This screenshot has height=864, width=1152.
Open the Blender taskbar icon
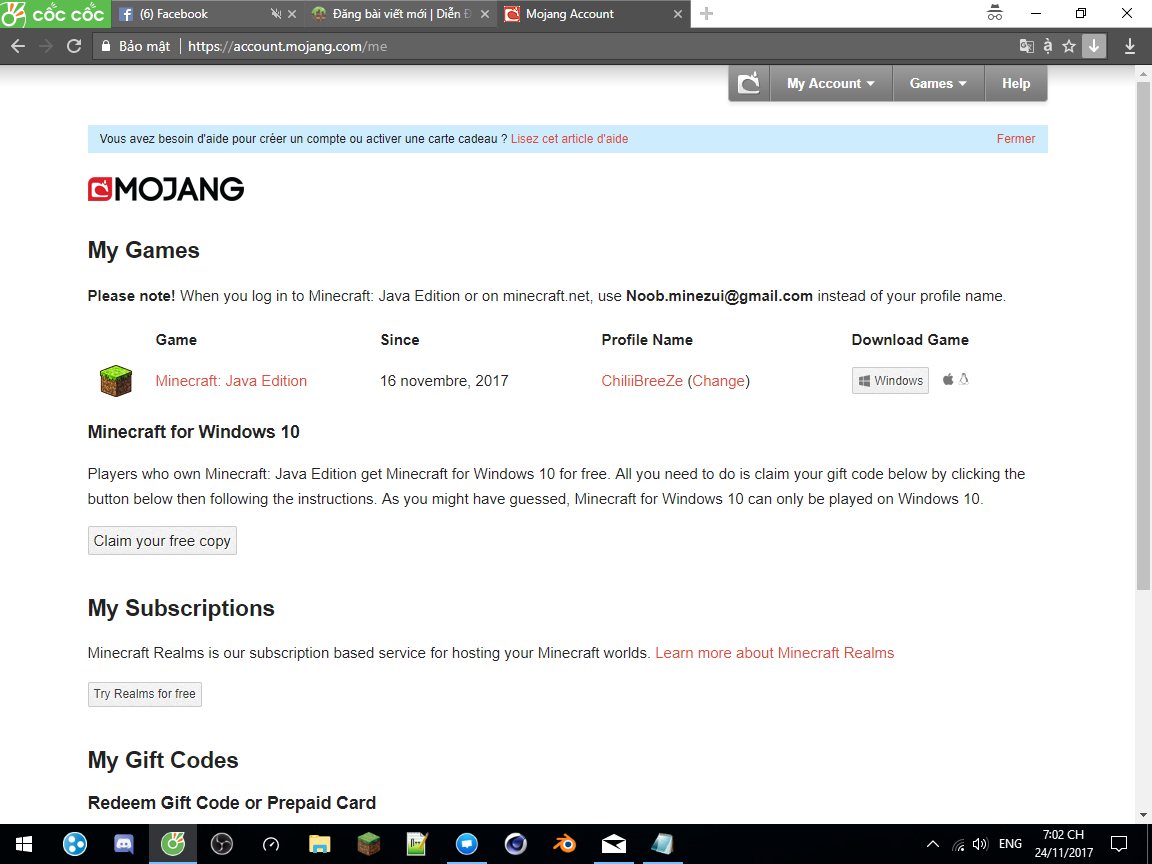(x=564, y=844)
